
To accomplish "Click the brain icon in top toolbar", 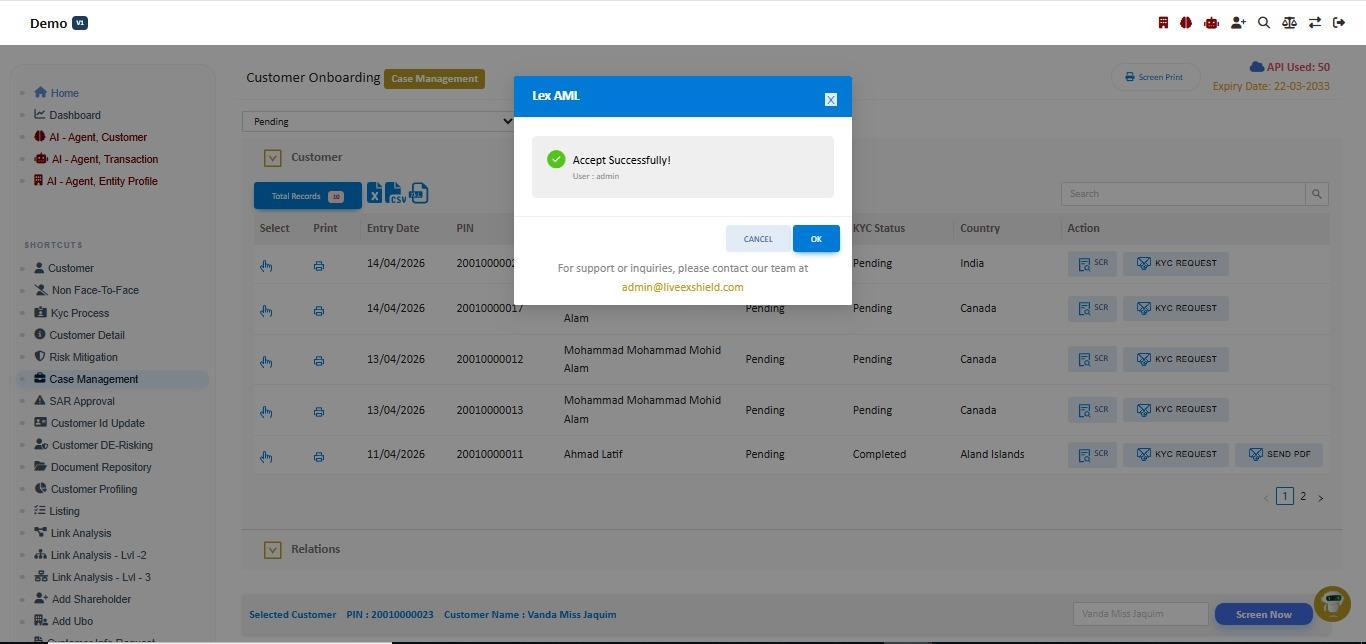I will pyautogui.click(x=1186, y=22).
